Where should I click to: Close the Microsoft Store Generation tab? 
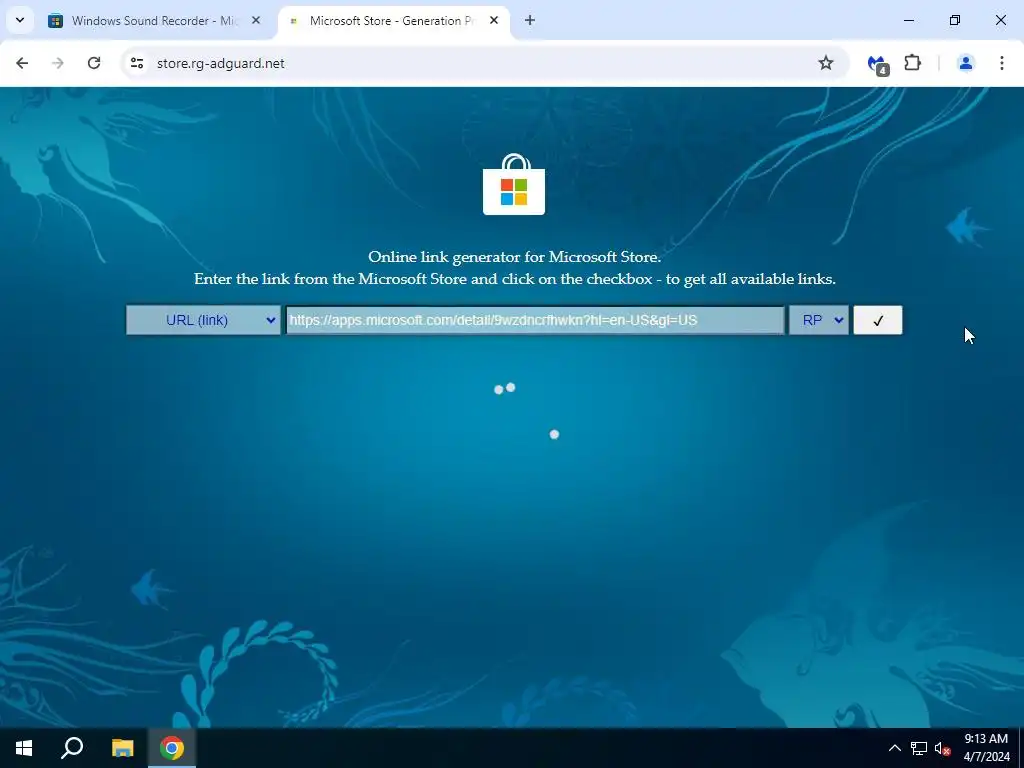click(494, 21)
